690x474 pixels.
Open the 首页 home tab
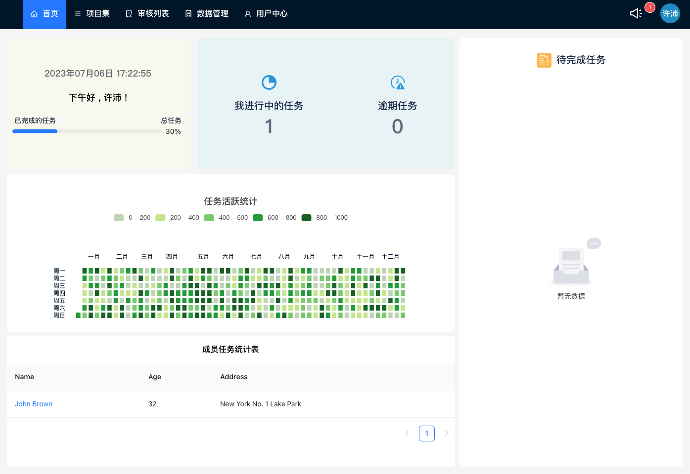click(44, 14)
